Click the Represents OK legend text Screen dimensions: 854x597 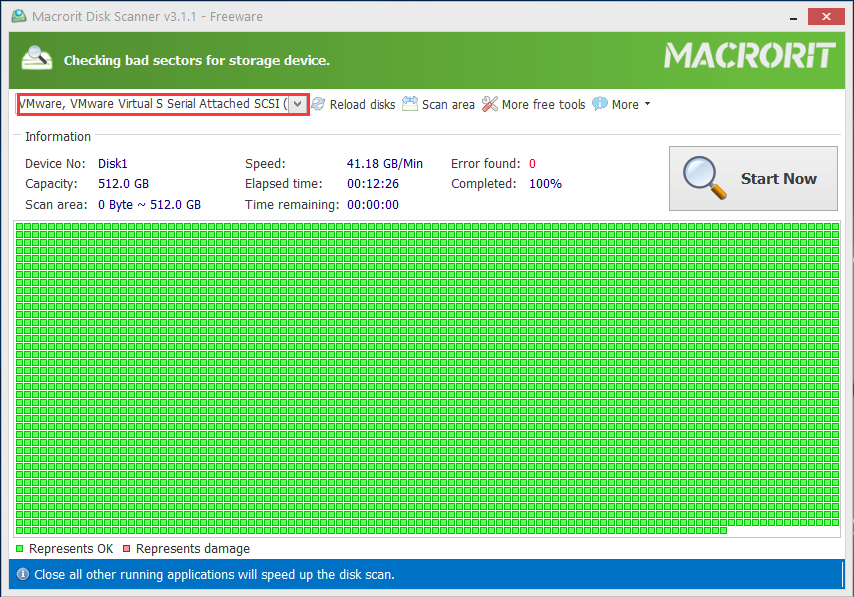[71, 549]
